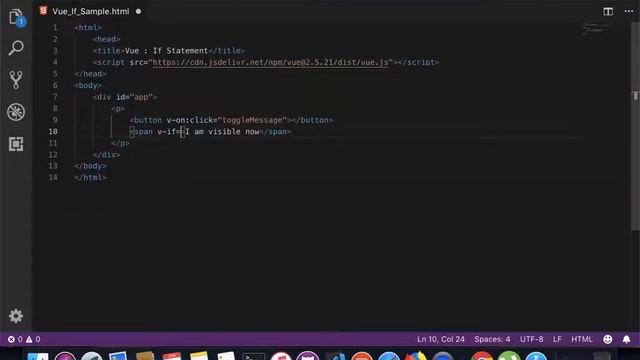Open notifications bell icon

pyautogui.click(x=626, y=339)
